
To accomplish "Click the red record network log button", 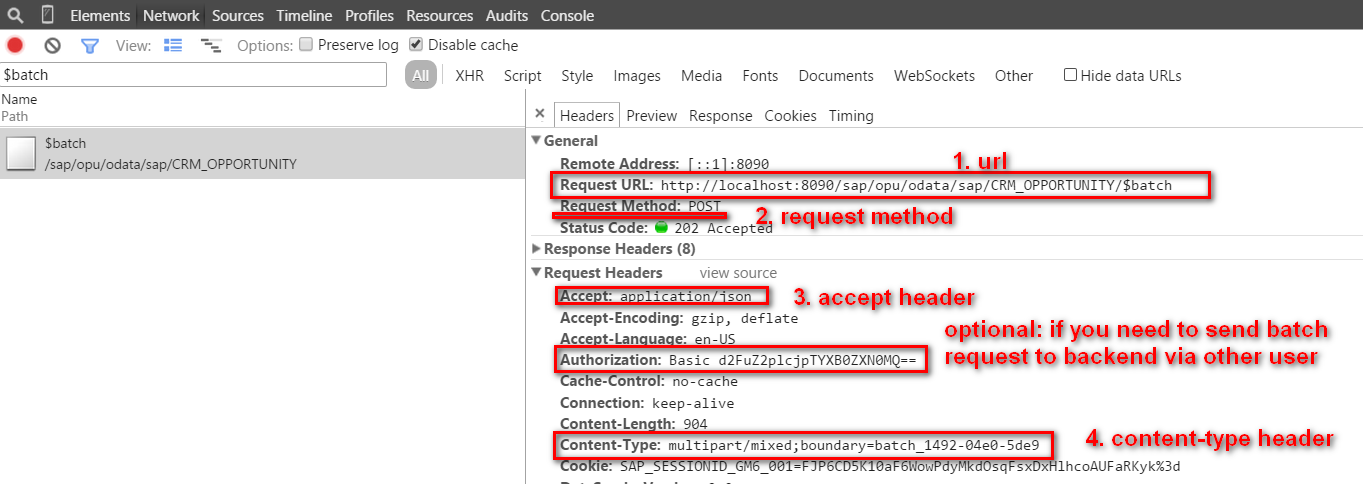I will (x=15, y=45).
